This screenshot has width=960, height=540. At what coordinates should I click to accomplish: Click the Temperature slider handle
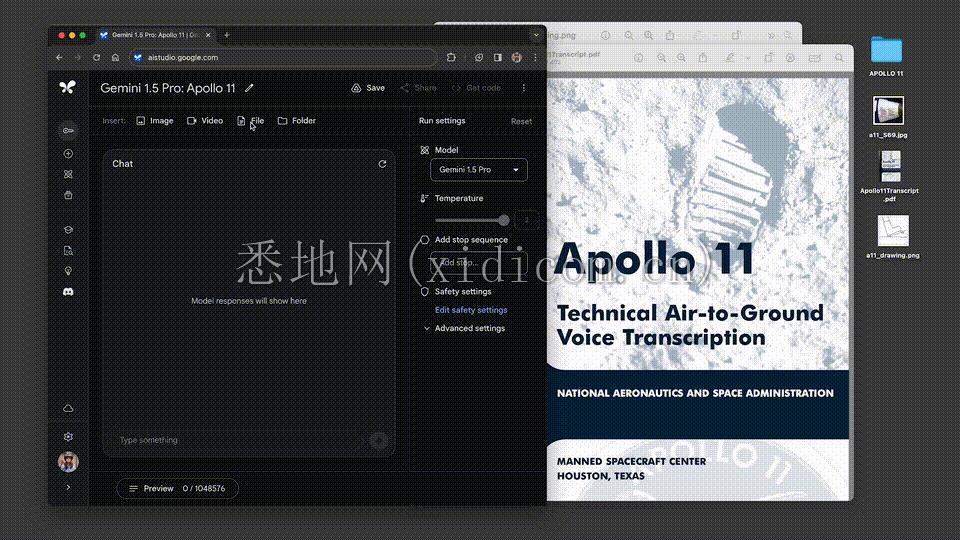point(503,220)
